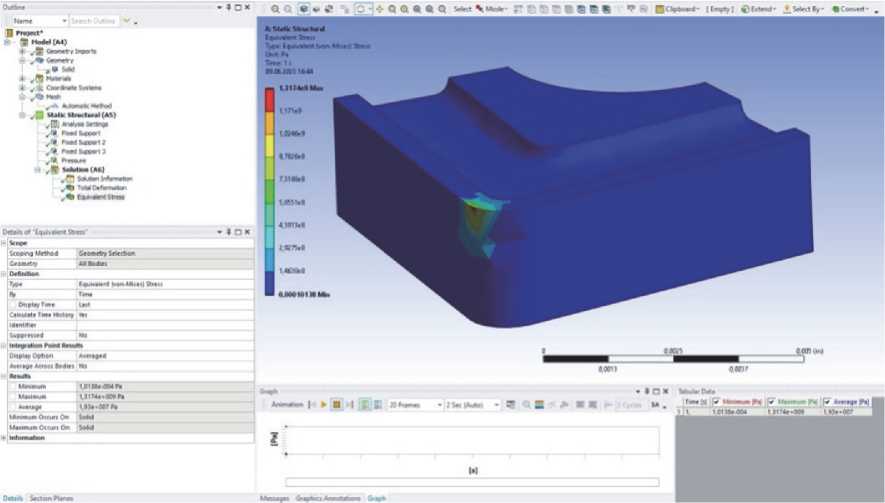Expand the Information section in Details
The height and width of the screenshot is (503, 885).
(x=3, y=438)
